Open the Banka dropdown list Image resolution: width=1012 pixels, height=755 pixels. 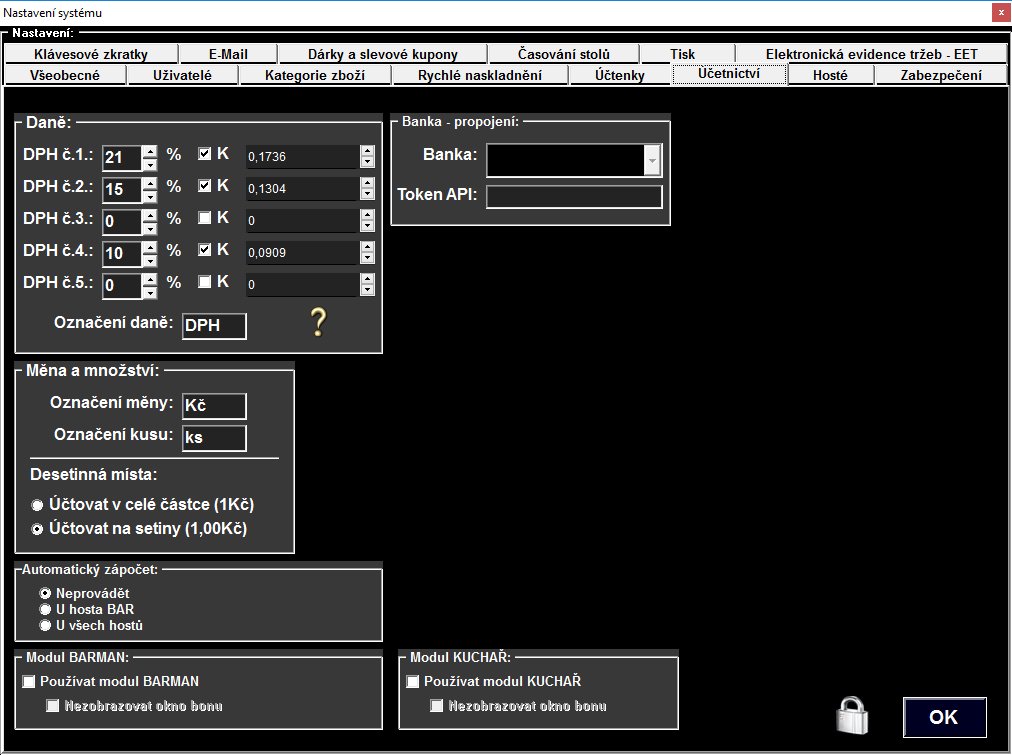[x=652, y=160]
